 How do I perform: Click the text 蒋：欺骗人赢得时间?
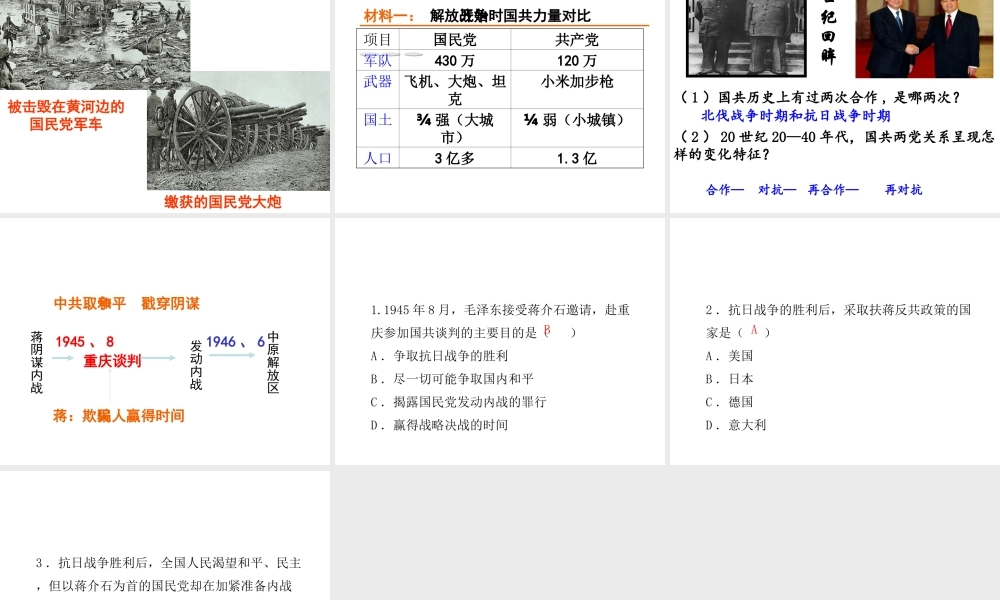(x=119, y=416)
